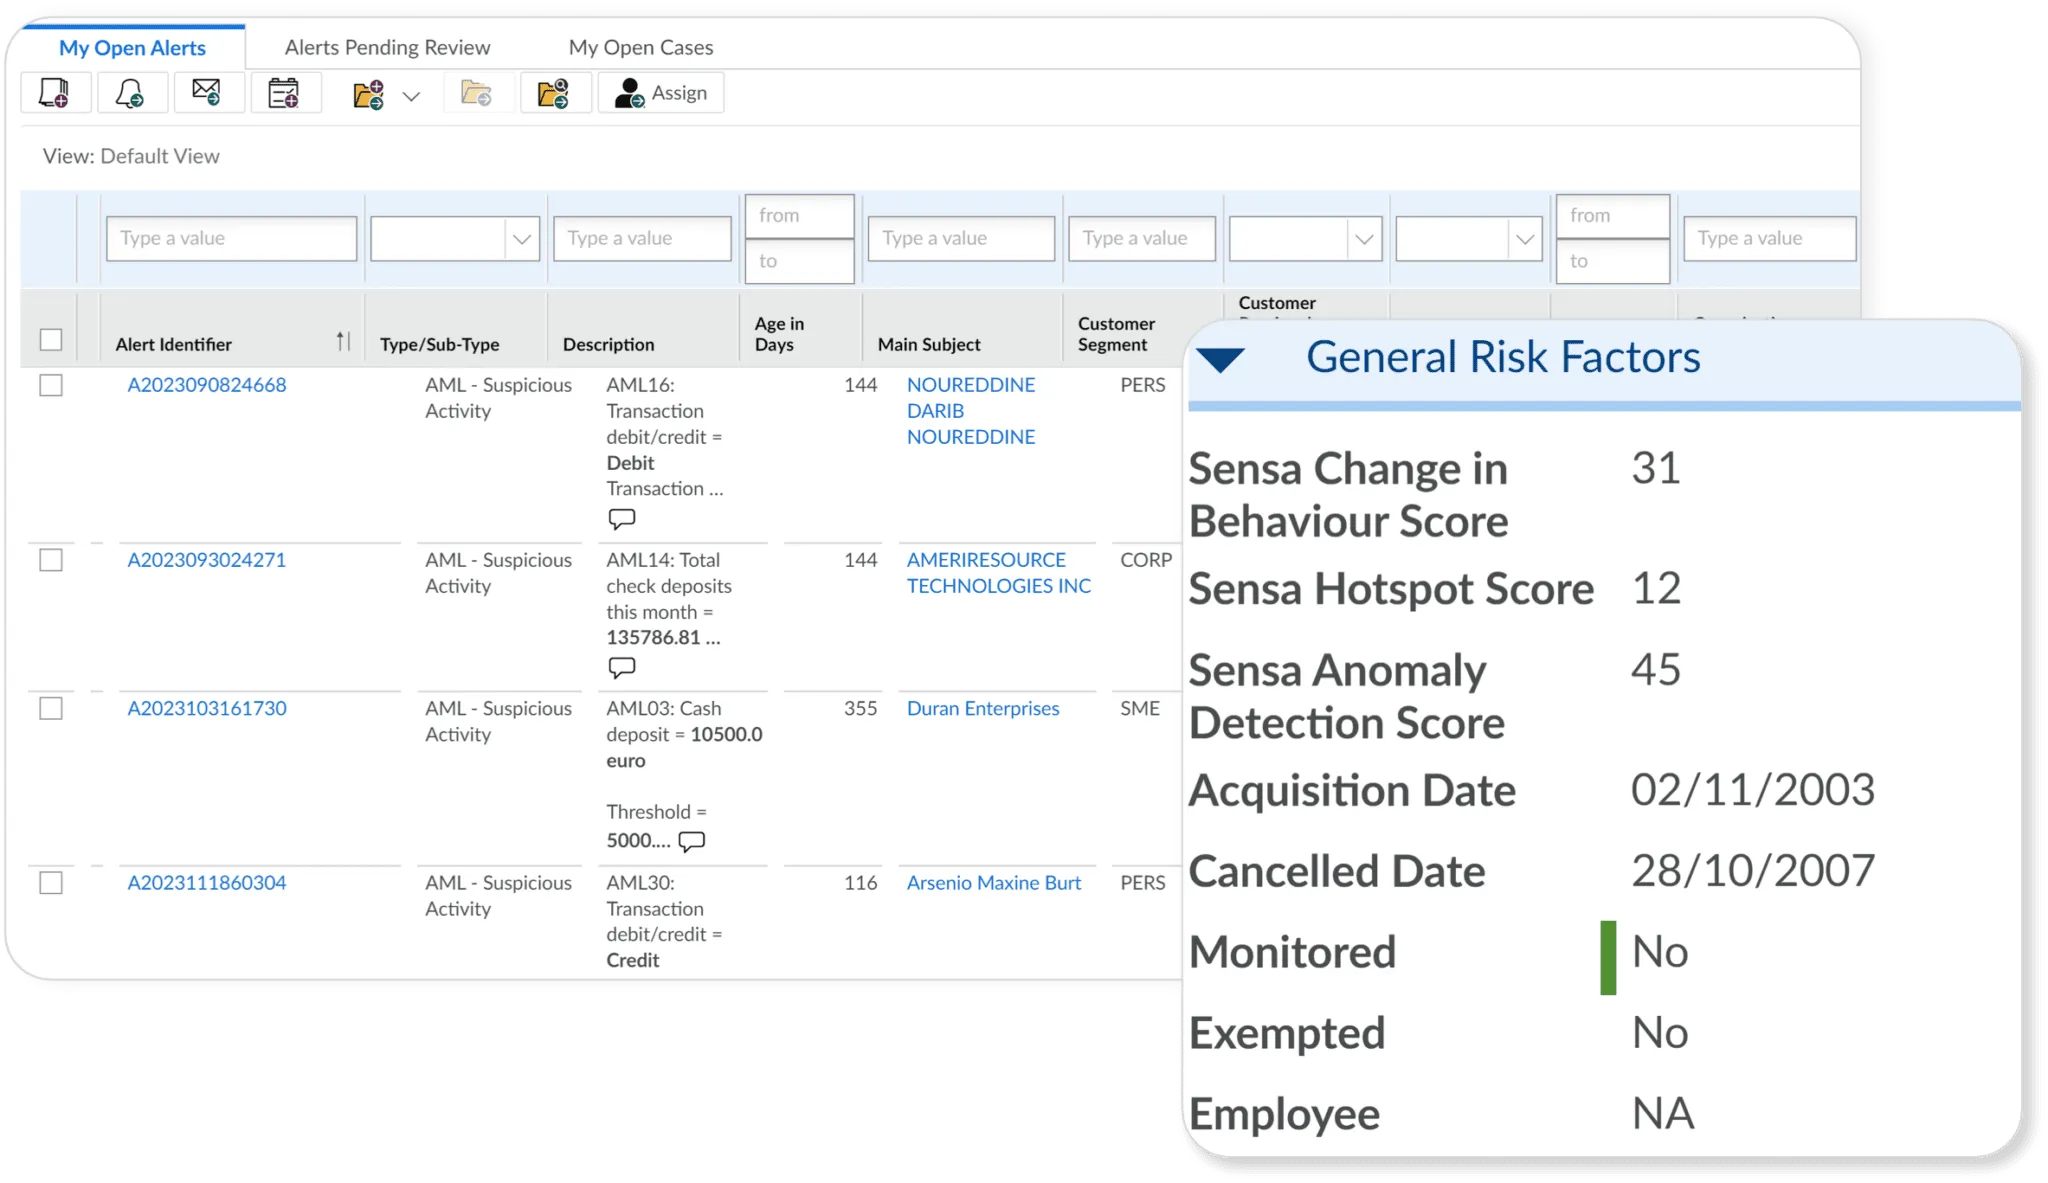The image size is (2048, 1183).
Task: Open alert link A2023090824668
Action: point(207,385)
